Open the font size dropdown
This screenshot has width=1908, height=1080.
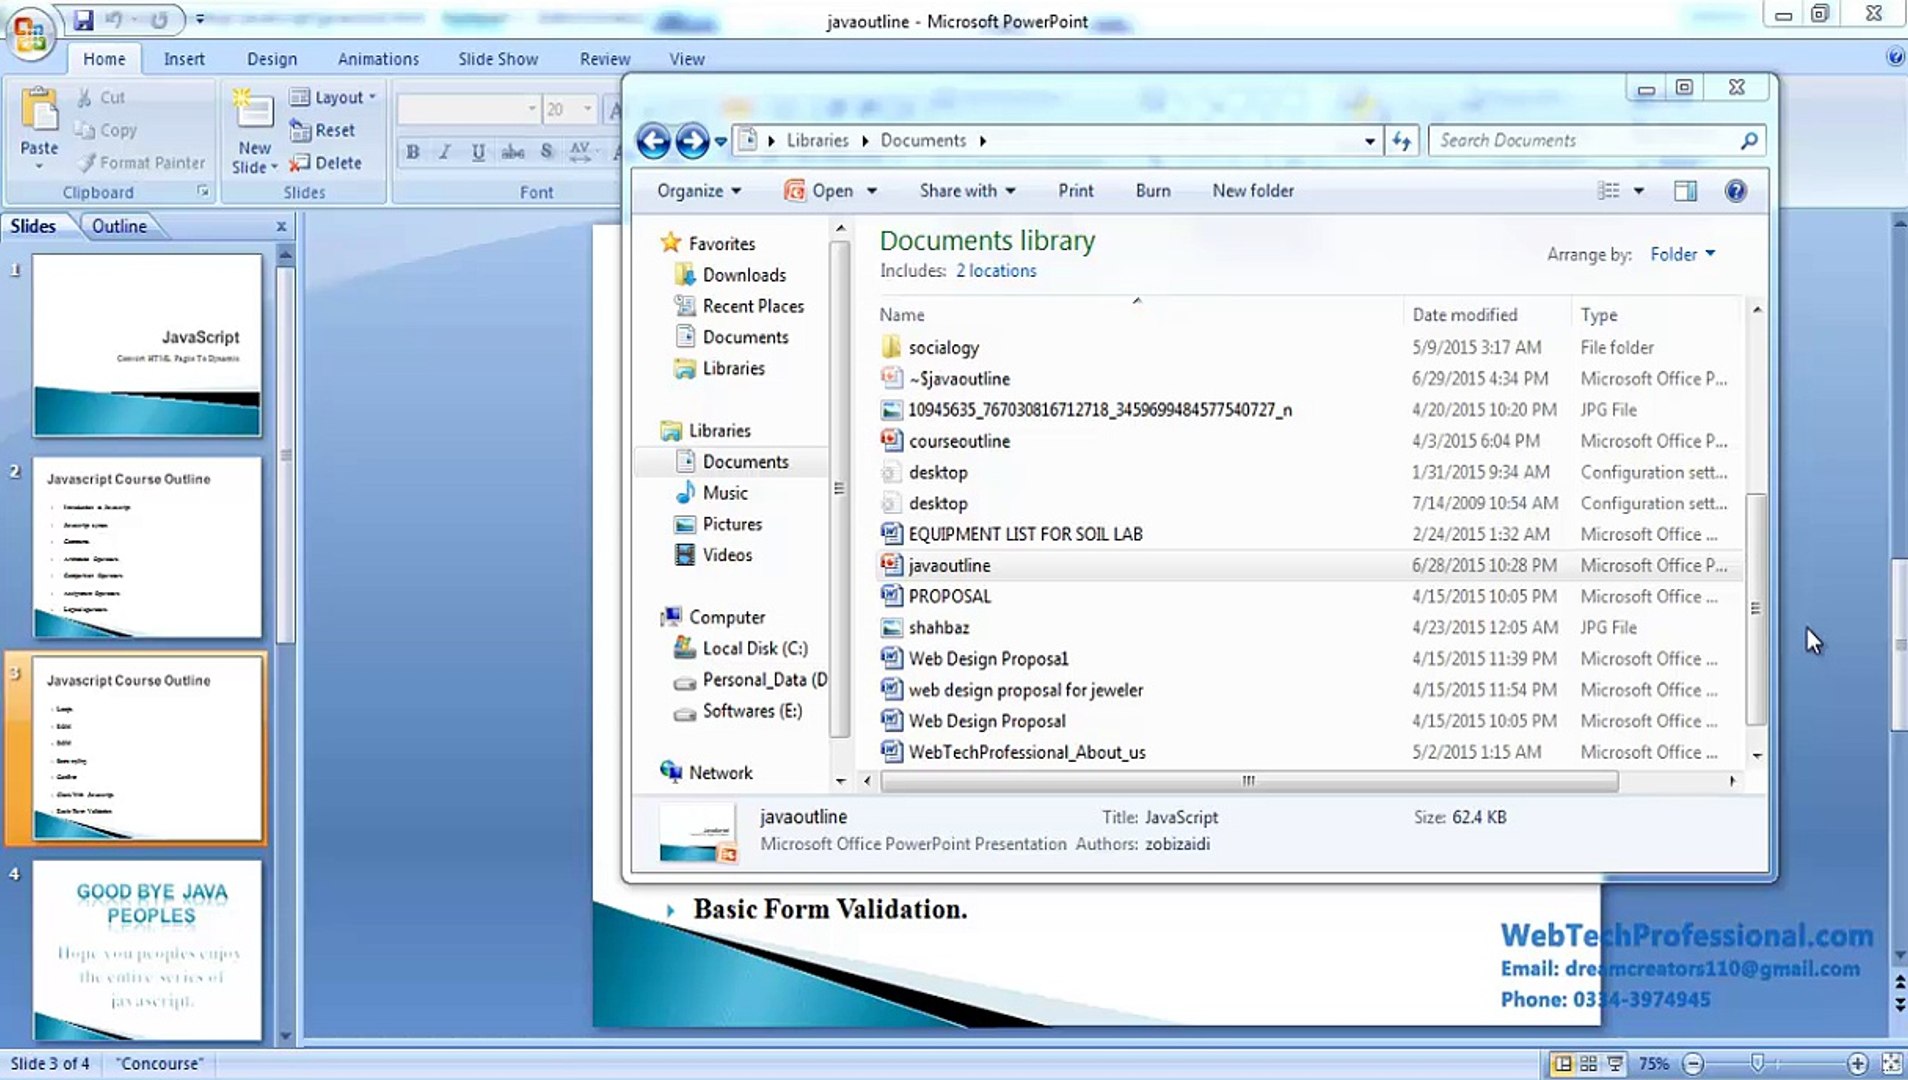(x=587, y=109)
